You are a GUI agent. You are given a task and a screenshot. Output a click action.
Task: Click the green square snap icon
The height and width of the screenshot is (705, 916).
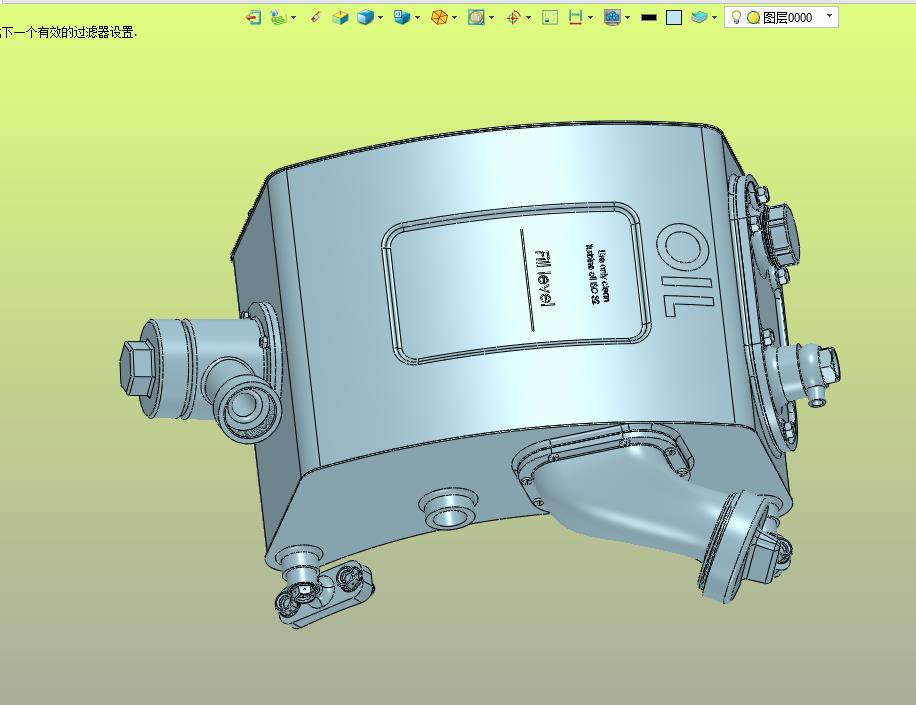[550, 18]
